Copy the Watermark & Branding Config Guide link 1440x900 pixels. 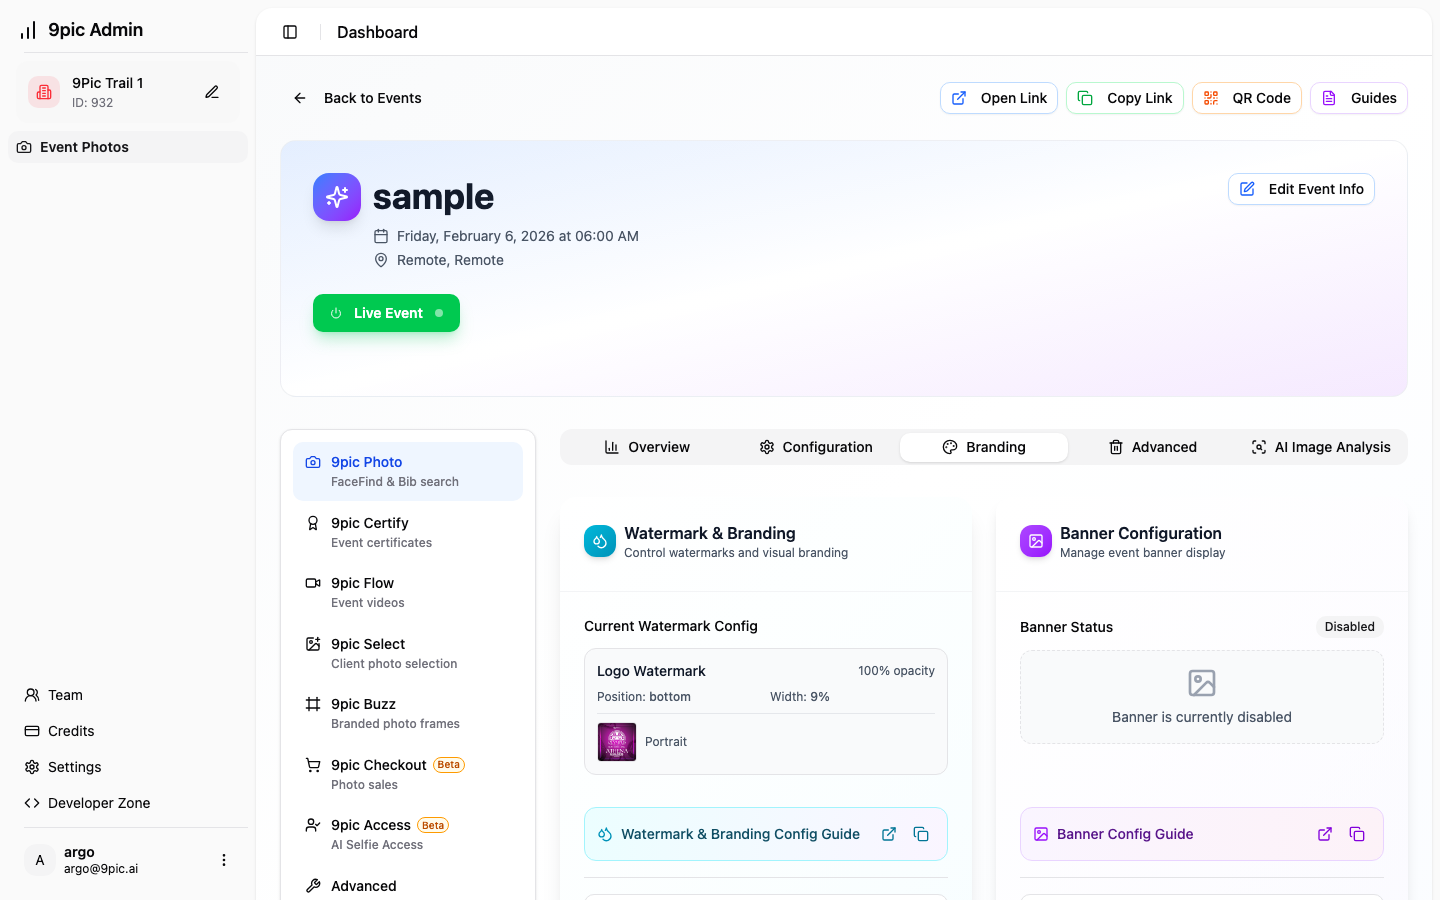[x=921, y=834]
